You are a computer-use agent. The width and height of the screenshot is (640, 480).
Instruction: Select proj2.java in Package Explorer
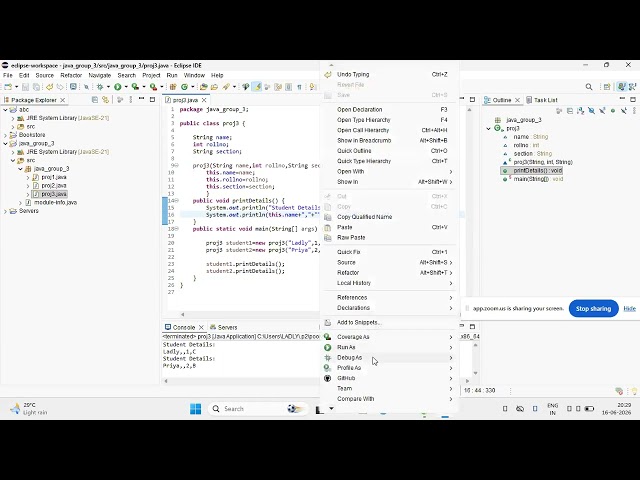pos(49,186)
